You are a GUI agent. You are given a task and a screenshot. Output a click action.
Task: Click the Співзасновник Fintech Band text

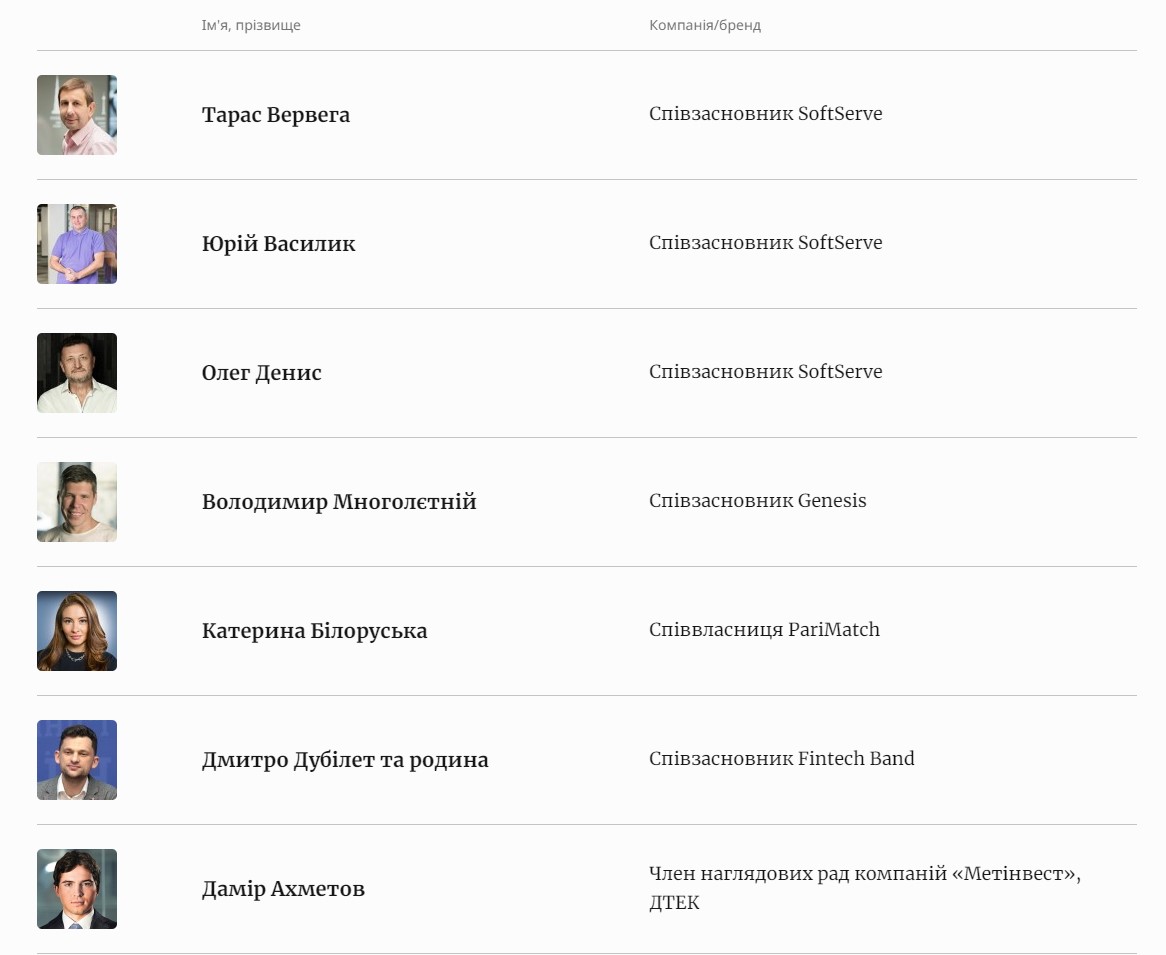pos(781,759)
